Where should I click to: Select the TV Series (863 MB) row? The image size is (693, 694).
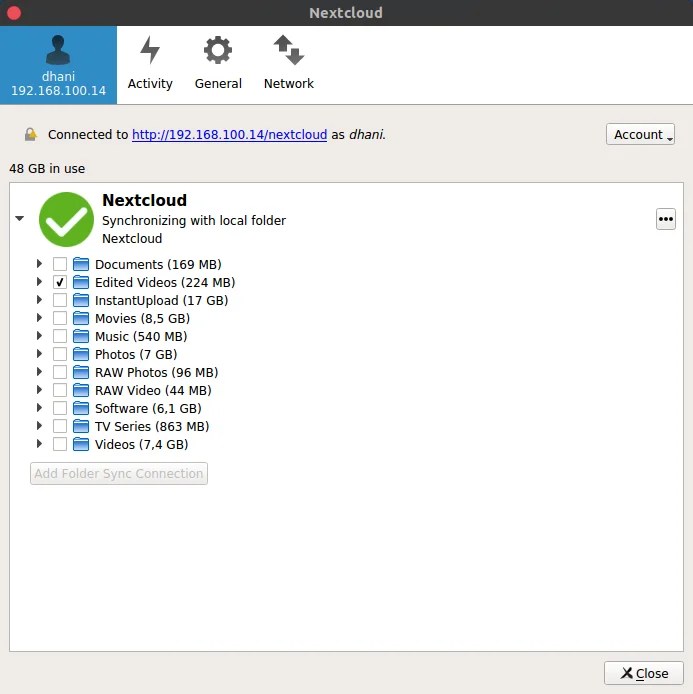coord(152,426)
